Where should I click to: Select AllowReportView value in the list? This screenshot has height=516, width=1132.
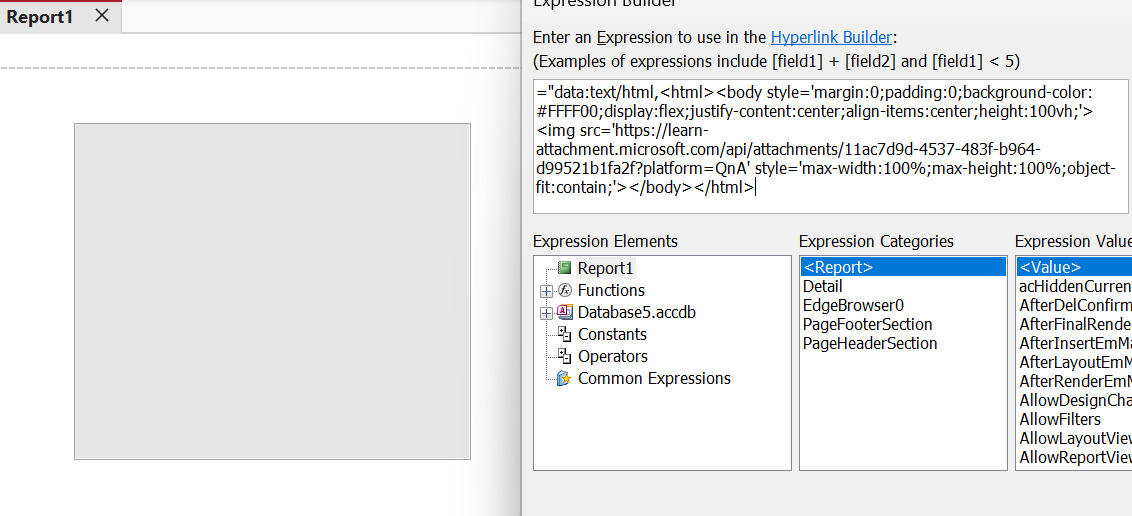tap(1075, 458)
